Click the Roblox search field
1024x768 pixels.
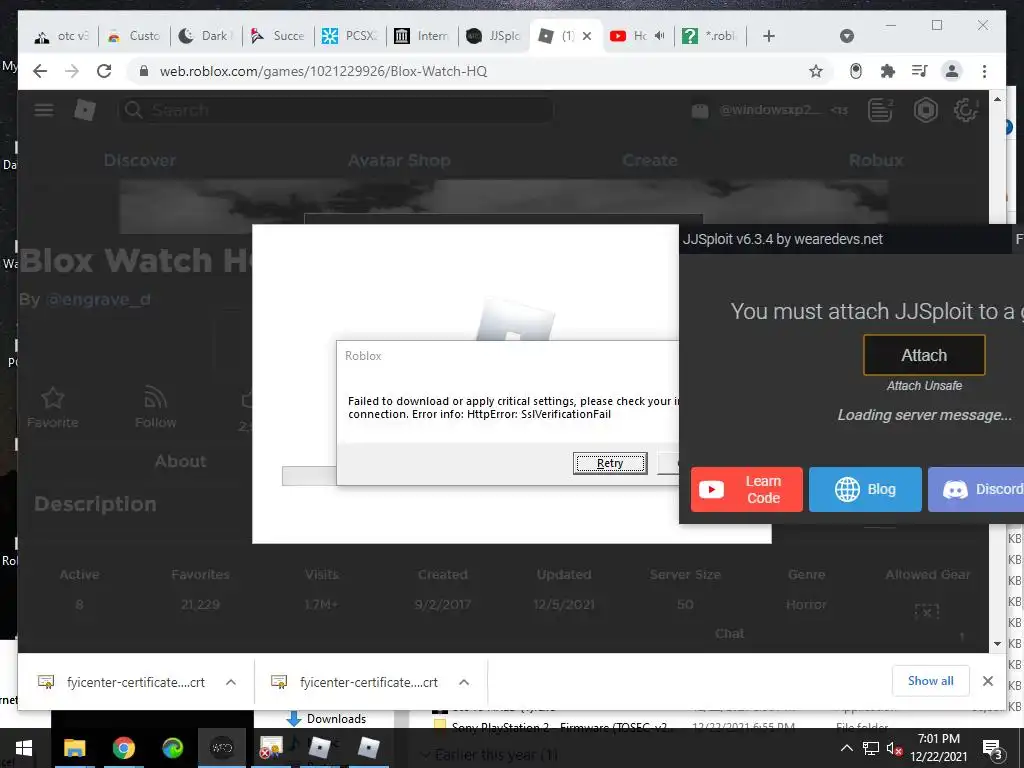coord(336,110)
